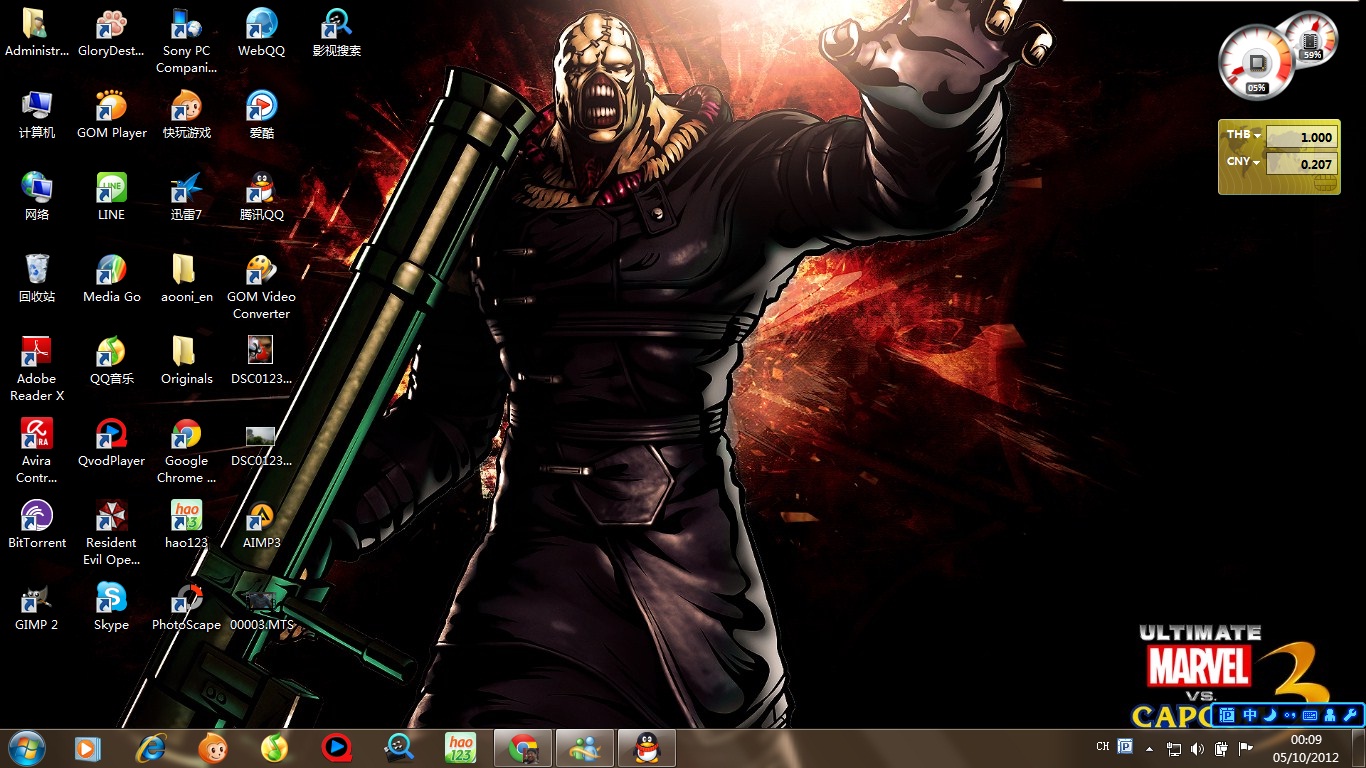Viewport: 1366px width, 768px height.
Task: Open the WebQQ desktop shortcut
Action: 261,33
